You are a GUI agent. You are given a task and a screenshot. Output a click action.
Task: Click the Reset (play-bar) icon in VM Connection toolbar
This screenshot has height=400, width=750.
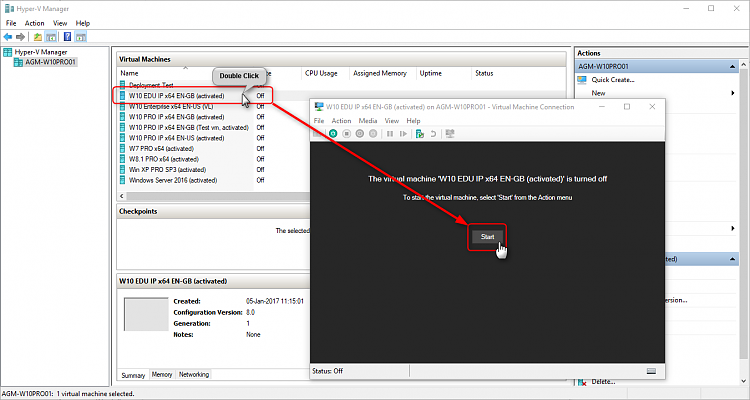(x=403, y=134)
